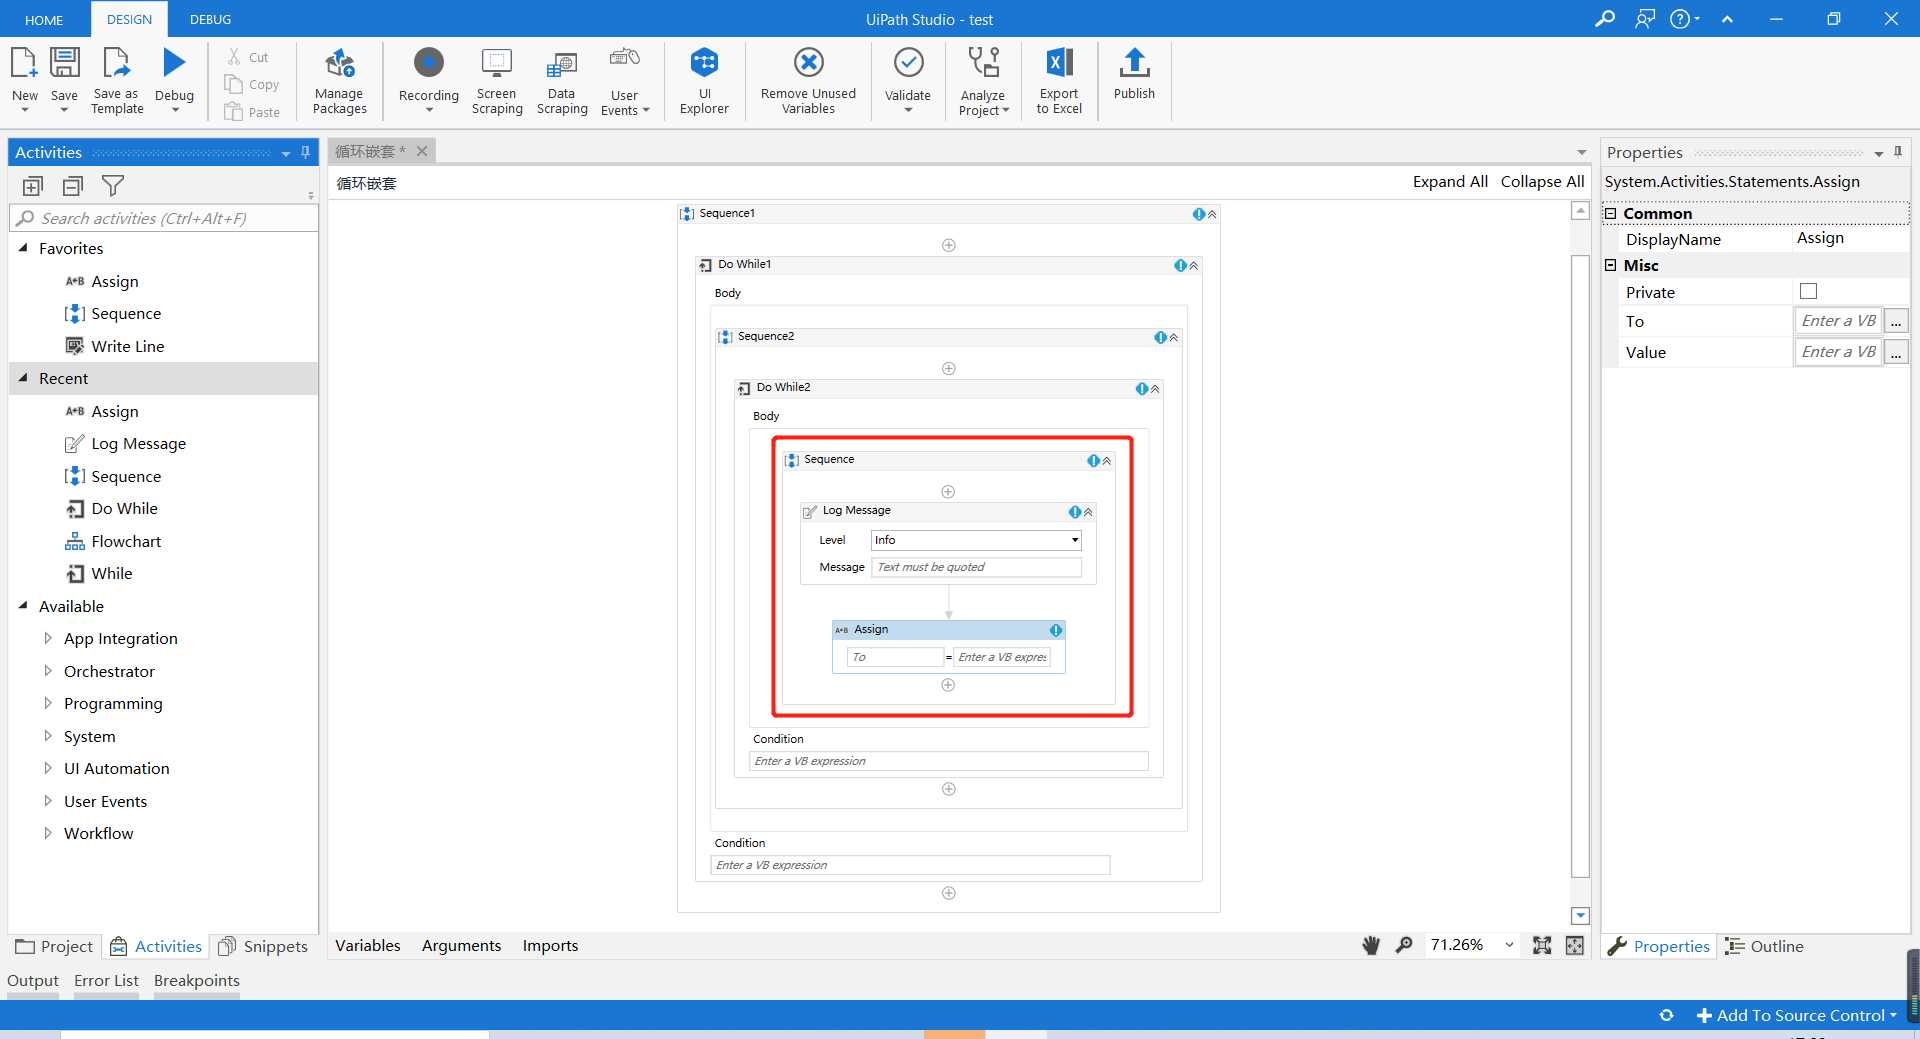
Task: Click Add To Source Control
Action: pos(1798,1015)
